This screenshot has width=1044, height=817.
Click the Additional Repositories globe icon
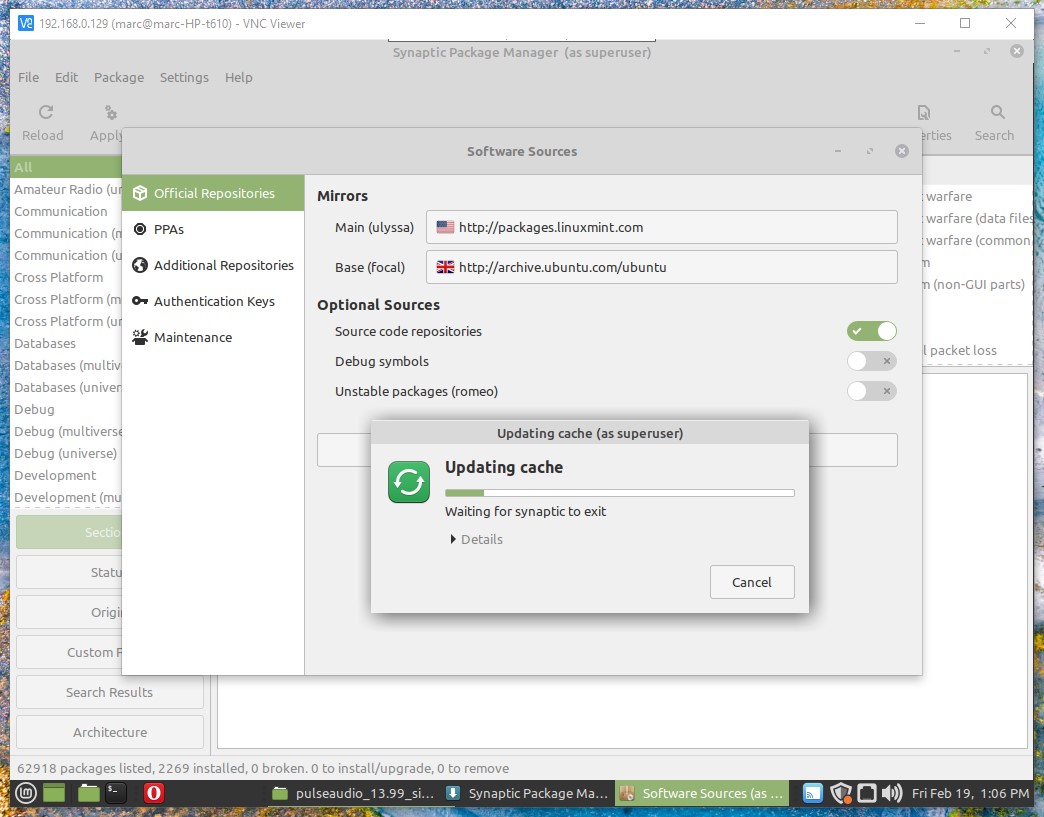140,265
